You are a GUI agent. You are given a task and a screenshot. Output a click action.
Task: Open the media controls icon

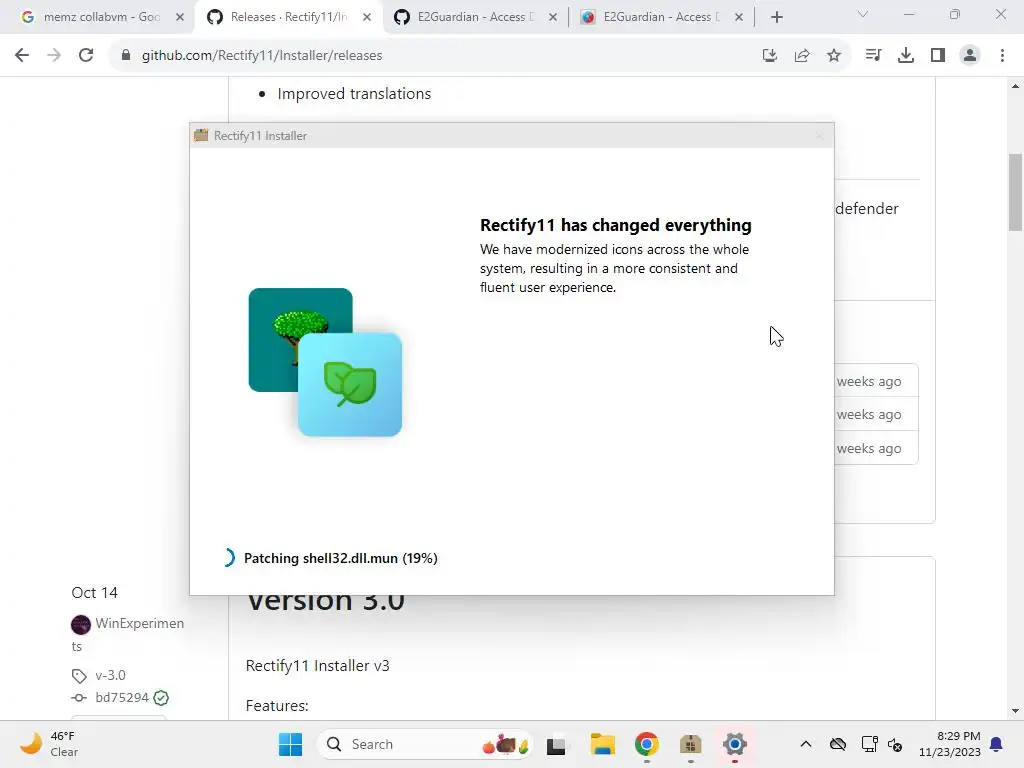coord(873,56)
